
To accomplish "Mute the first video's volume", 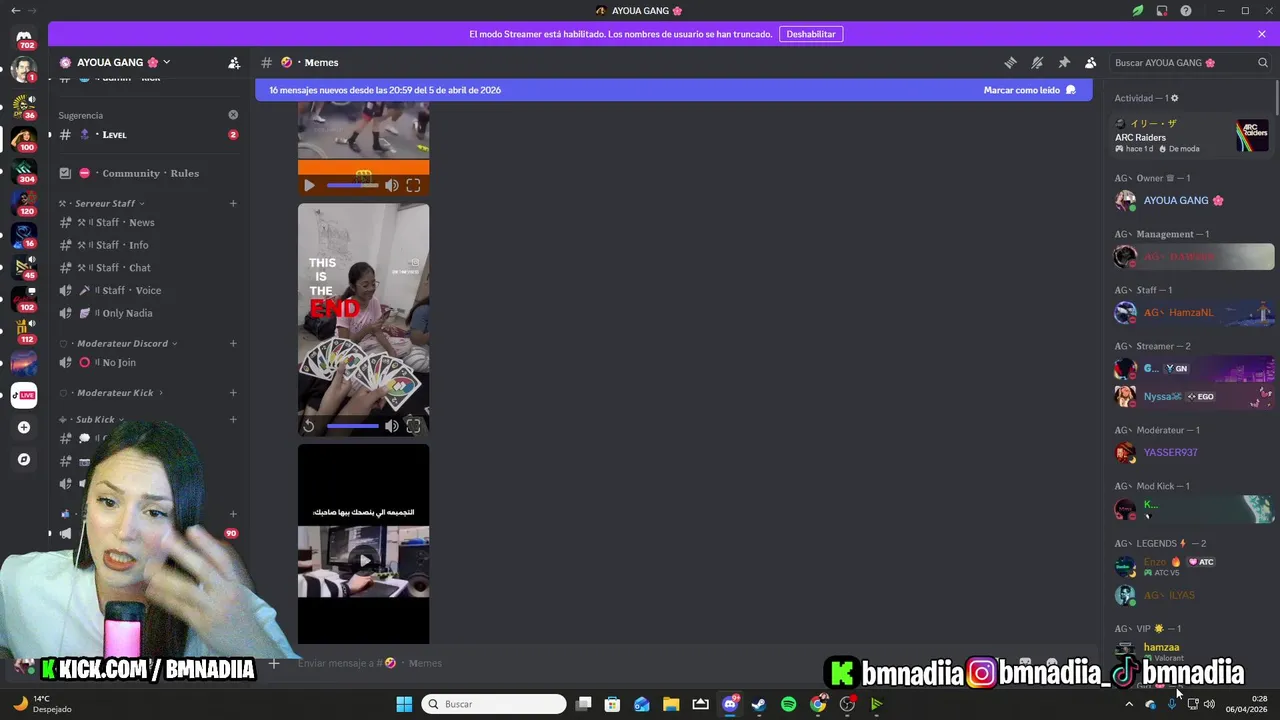I will click(x=392, y=185).
